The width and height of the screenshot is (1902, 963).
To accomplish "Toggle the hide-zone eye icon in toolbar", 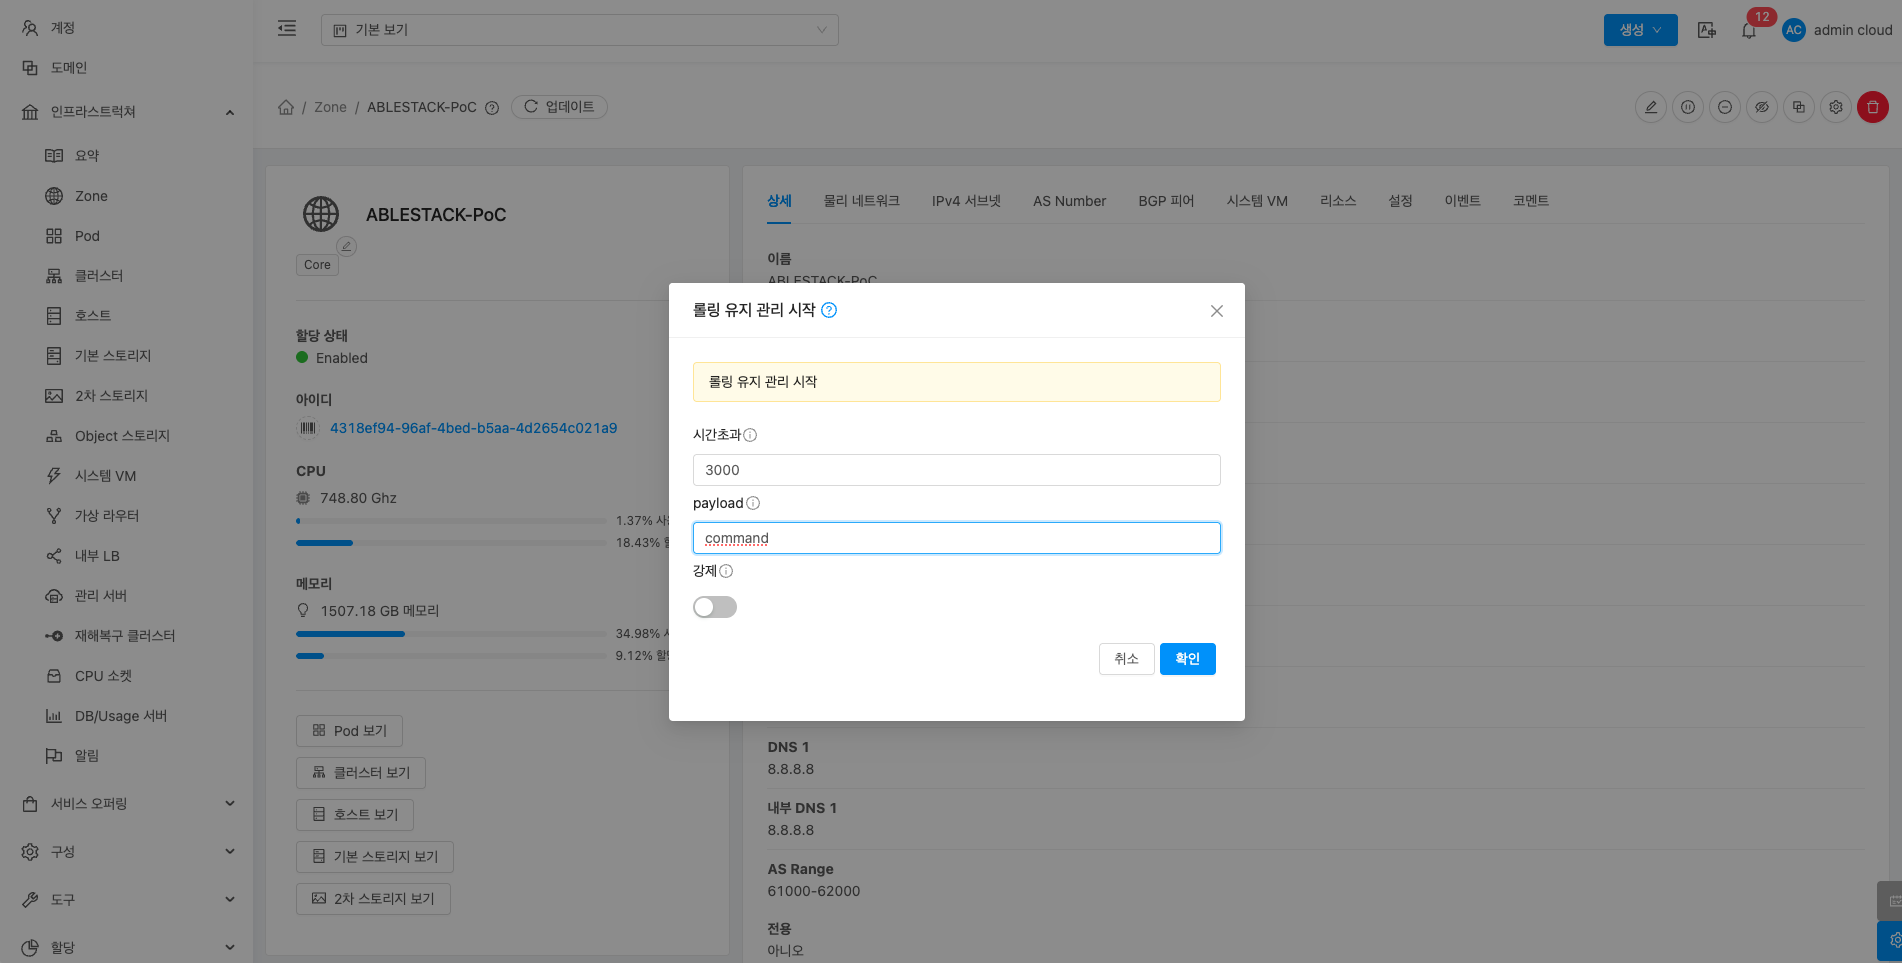I will 1761,107.
